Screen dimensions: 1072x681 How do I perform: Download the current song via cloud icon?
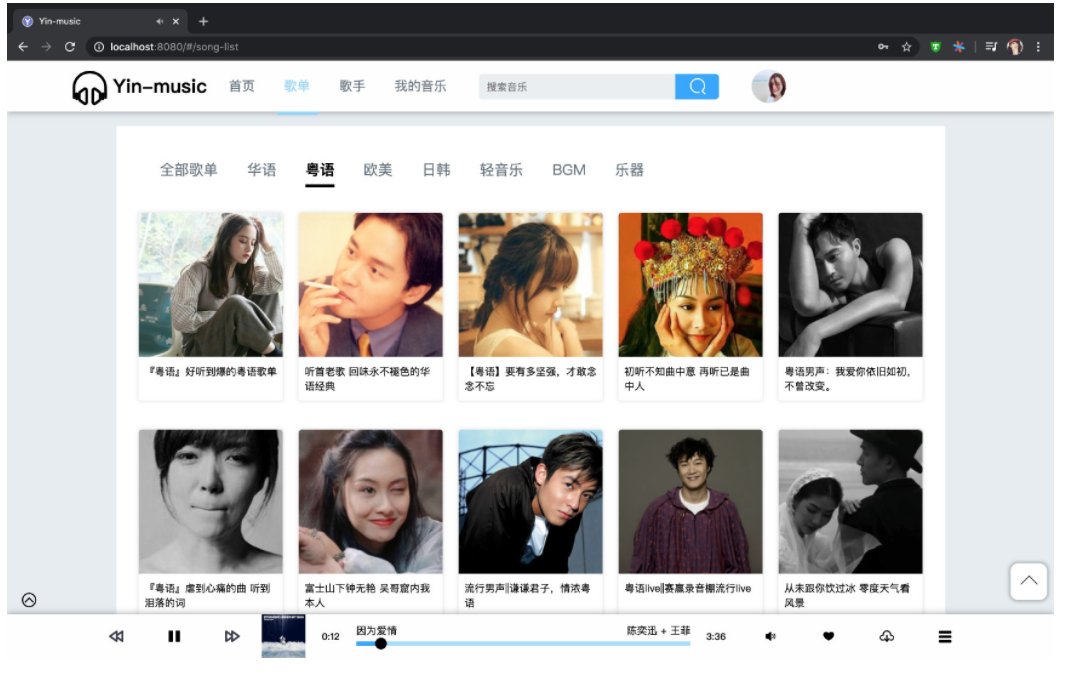[x=887, y=637]
